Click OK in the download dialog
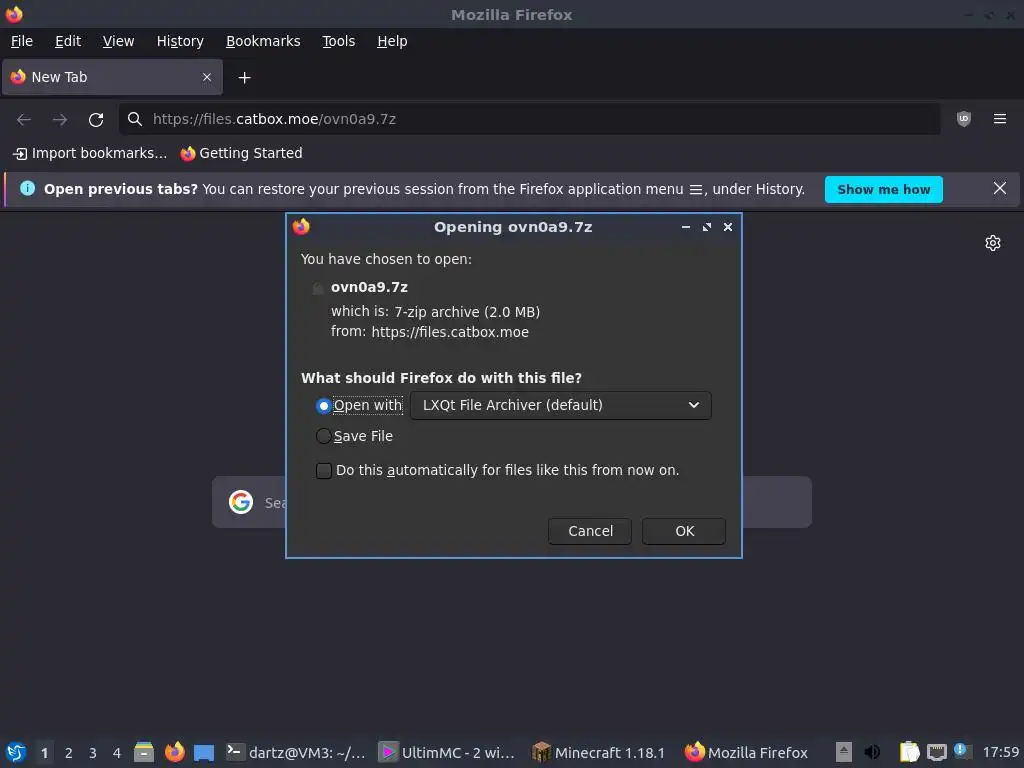The image size is (1024, 768). point(684,532)
